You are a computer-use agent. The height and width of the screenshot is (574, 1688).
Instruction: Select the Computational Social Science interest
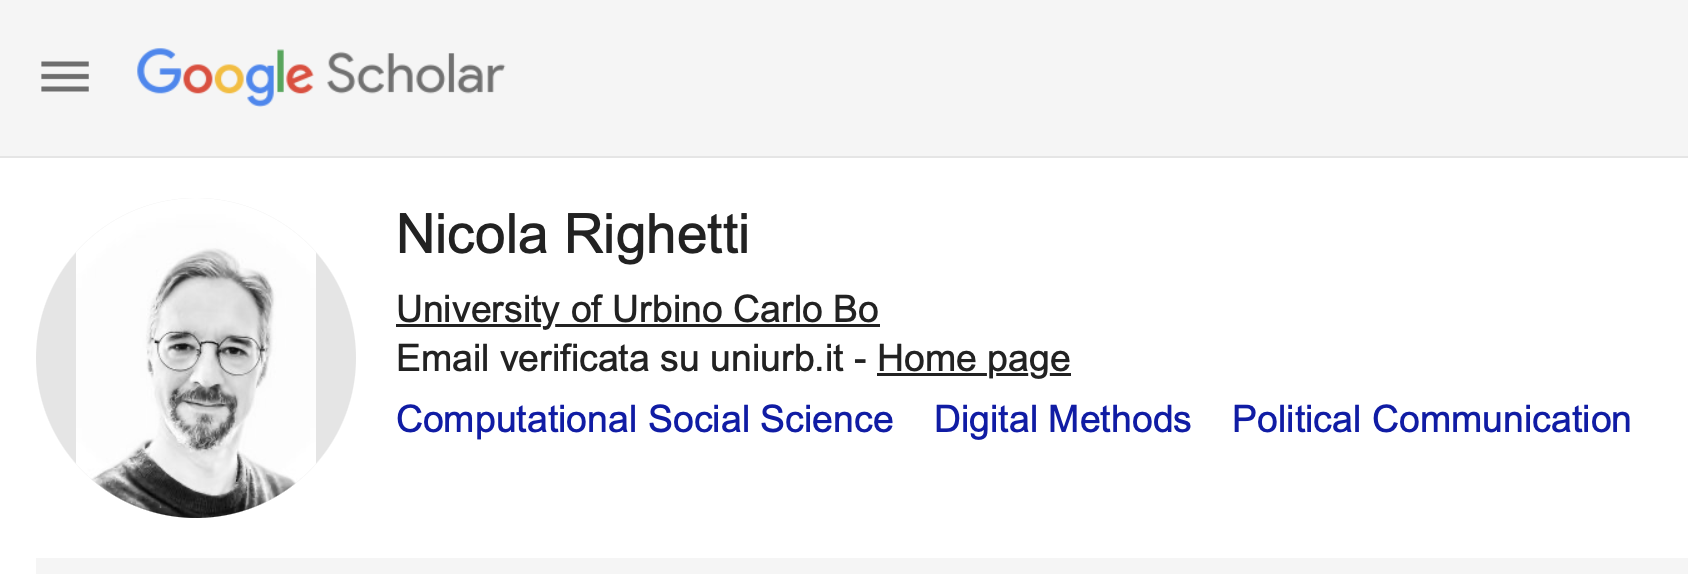pos(644,419)
